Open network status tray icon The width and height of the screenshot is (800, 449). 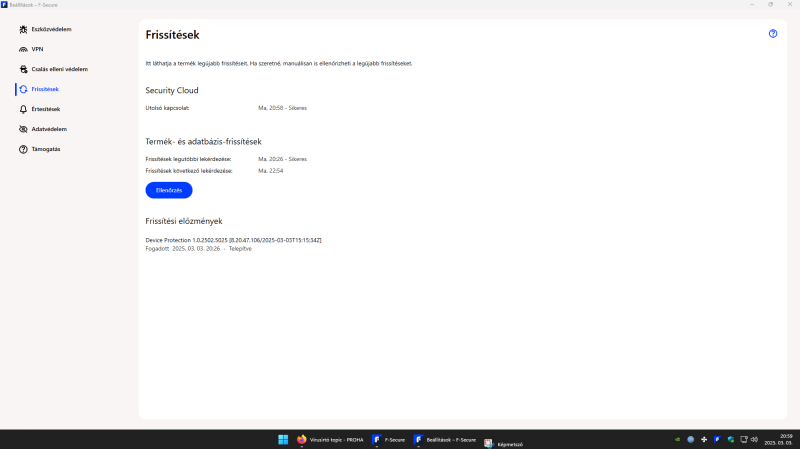coord(744,439)
